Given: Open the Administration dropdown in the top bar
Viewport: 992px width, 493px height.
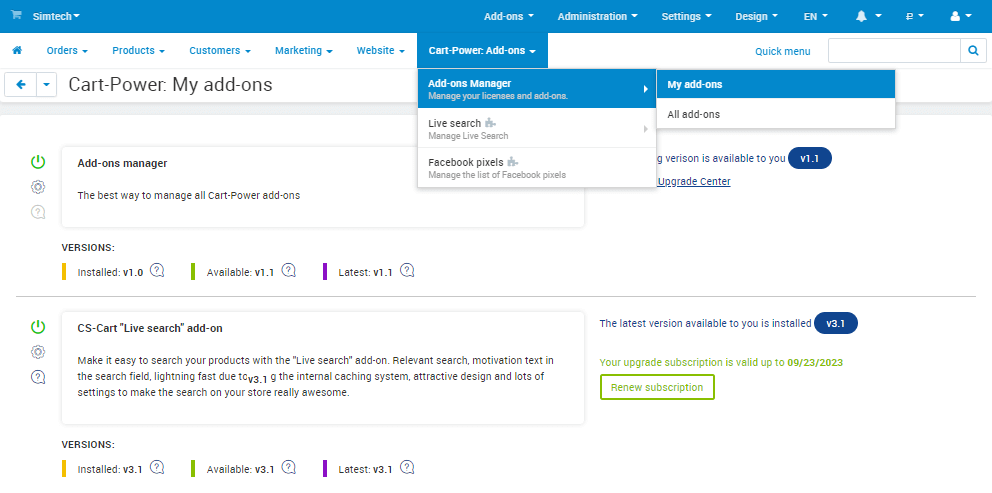Looking at the screenshot, I should pos(597,16).
